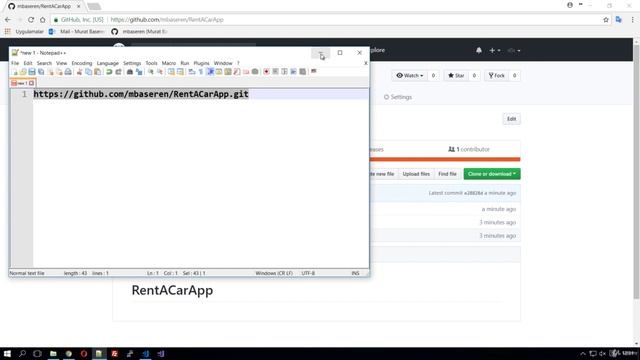640x360 pixels.
Task: Click the Start Recording macro icon
Action: click(266, 72)
